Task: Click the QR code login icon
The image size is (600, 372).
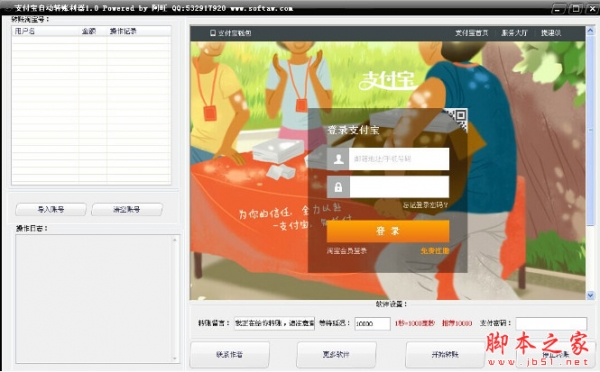Action: [457, 118]
